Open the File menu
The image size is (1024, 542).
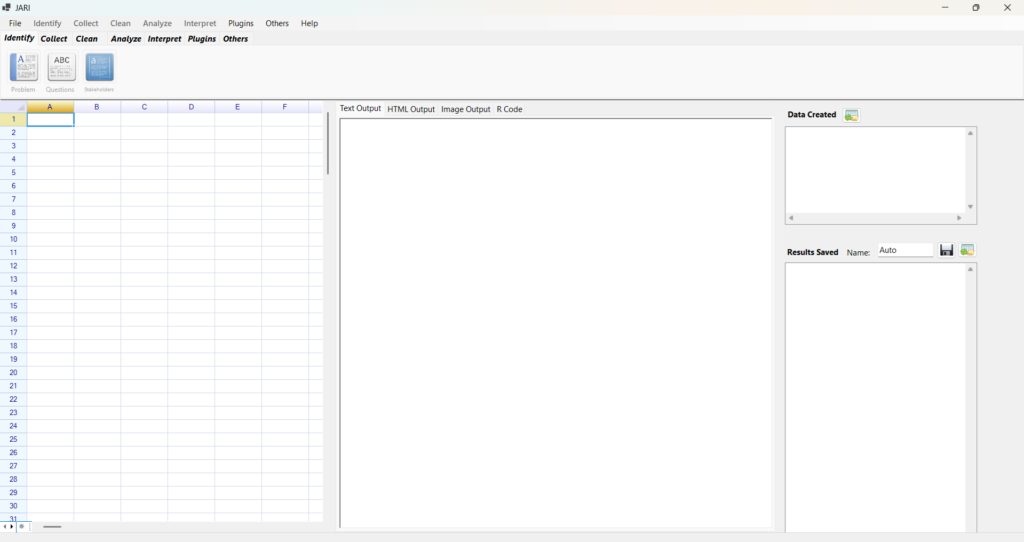click(x=15, y=23)
